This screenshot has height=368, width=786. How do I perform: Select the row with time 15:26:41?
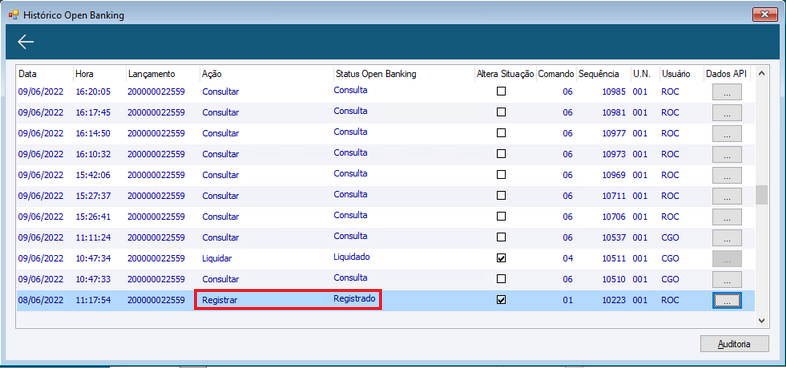point(385,217)
